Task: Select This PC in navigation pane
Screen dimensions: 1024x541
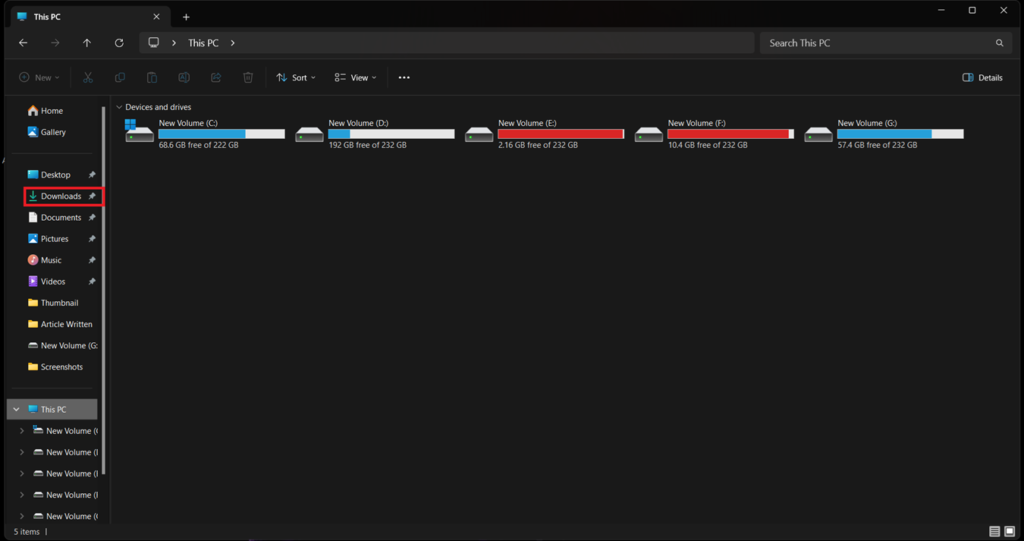Action: tap(52, 410)
